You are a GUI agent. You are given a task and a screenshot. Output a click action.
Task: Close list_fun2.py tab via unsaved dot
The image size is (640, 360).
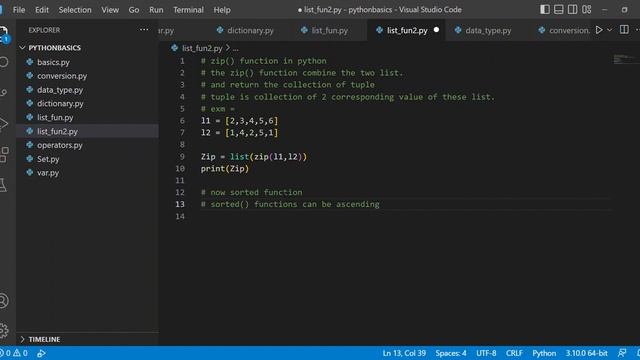coord(436,30)
